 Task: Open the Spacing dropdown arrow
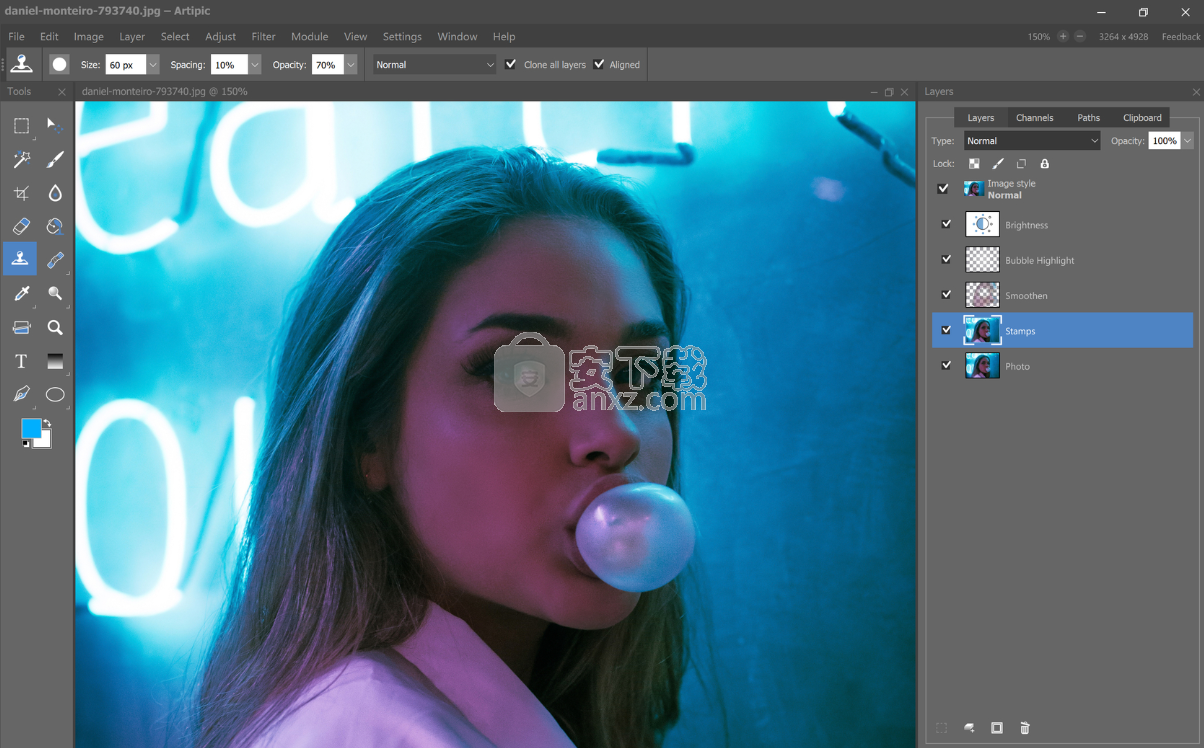[255, 64]
